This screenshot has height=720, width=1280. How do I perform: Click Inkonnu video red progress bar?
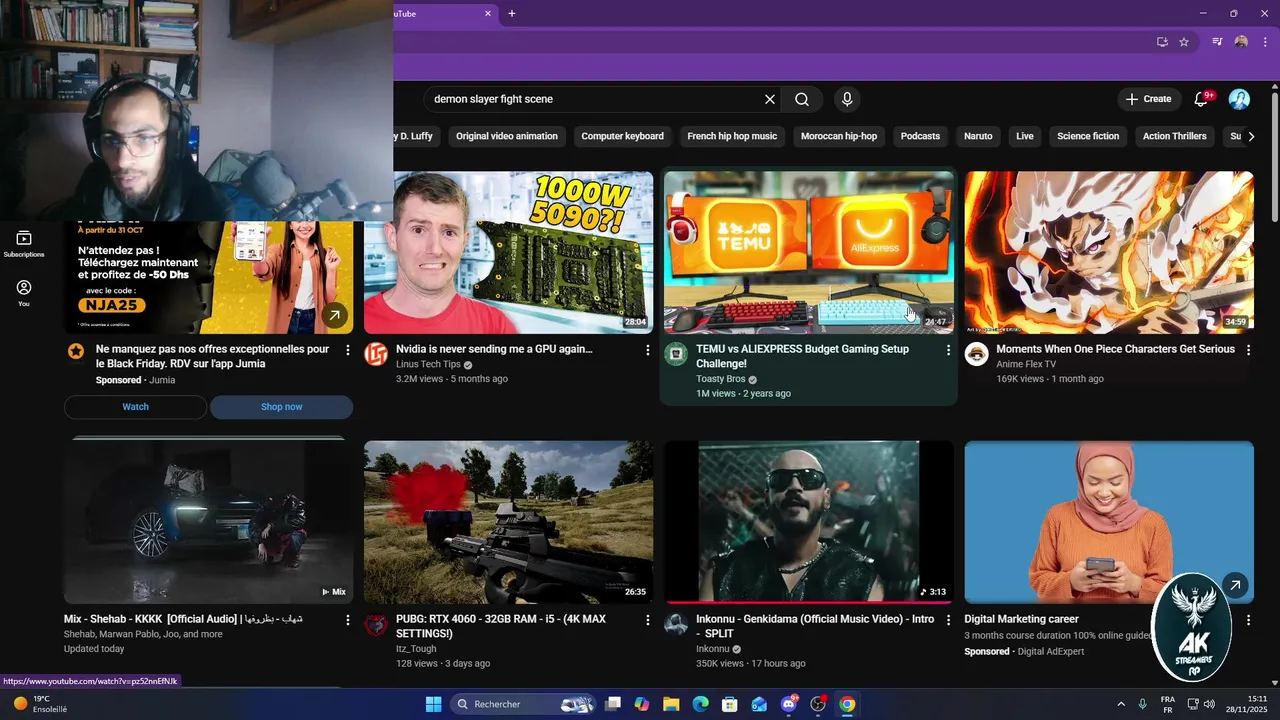pos(808,603)
